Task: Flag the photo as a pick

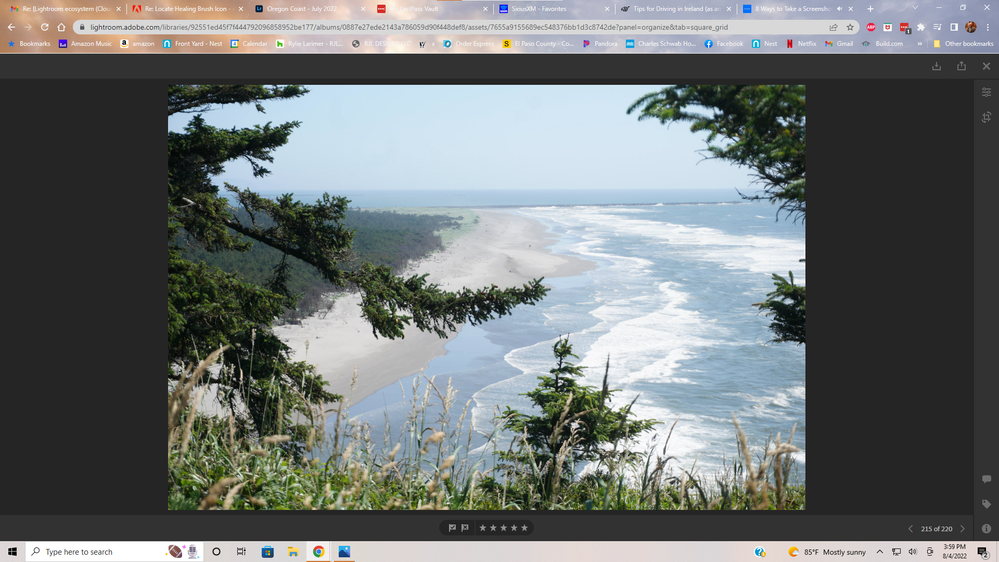Action: click(452, 528)
